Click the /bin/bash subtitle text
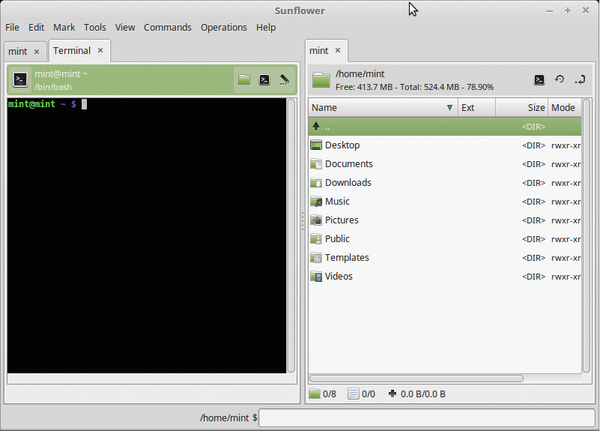The width and height of the screenshot is (600, 431). [x=53, y=87]
